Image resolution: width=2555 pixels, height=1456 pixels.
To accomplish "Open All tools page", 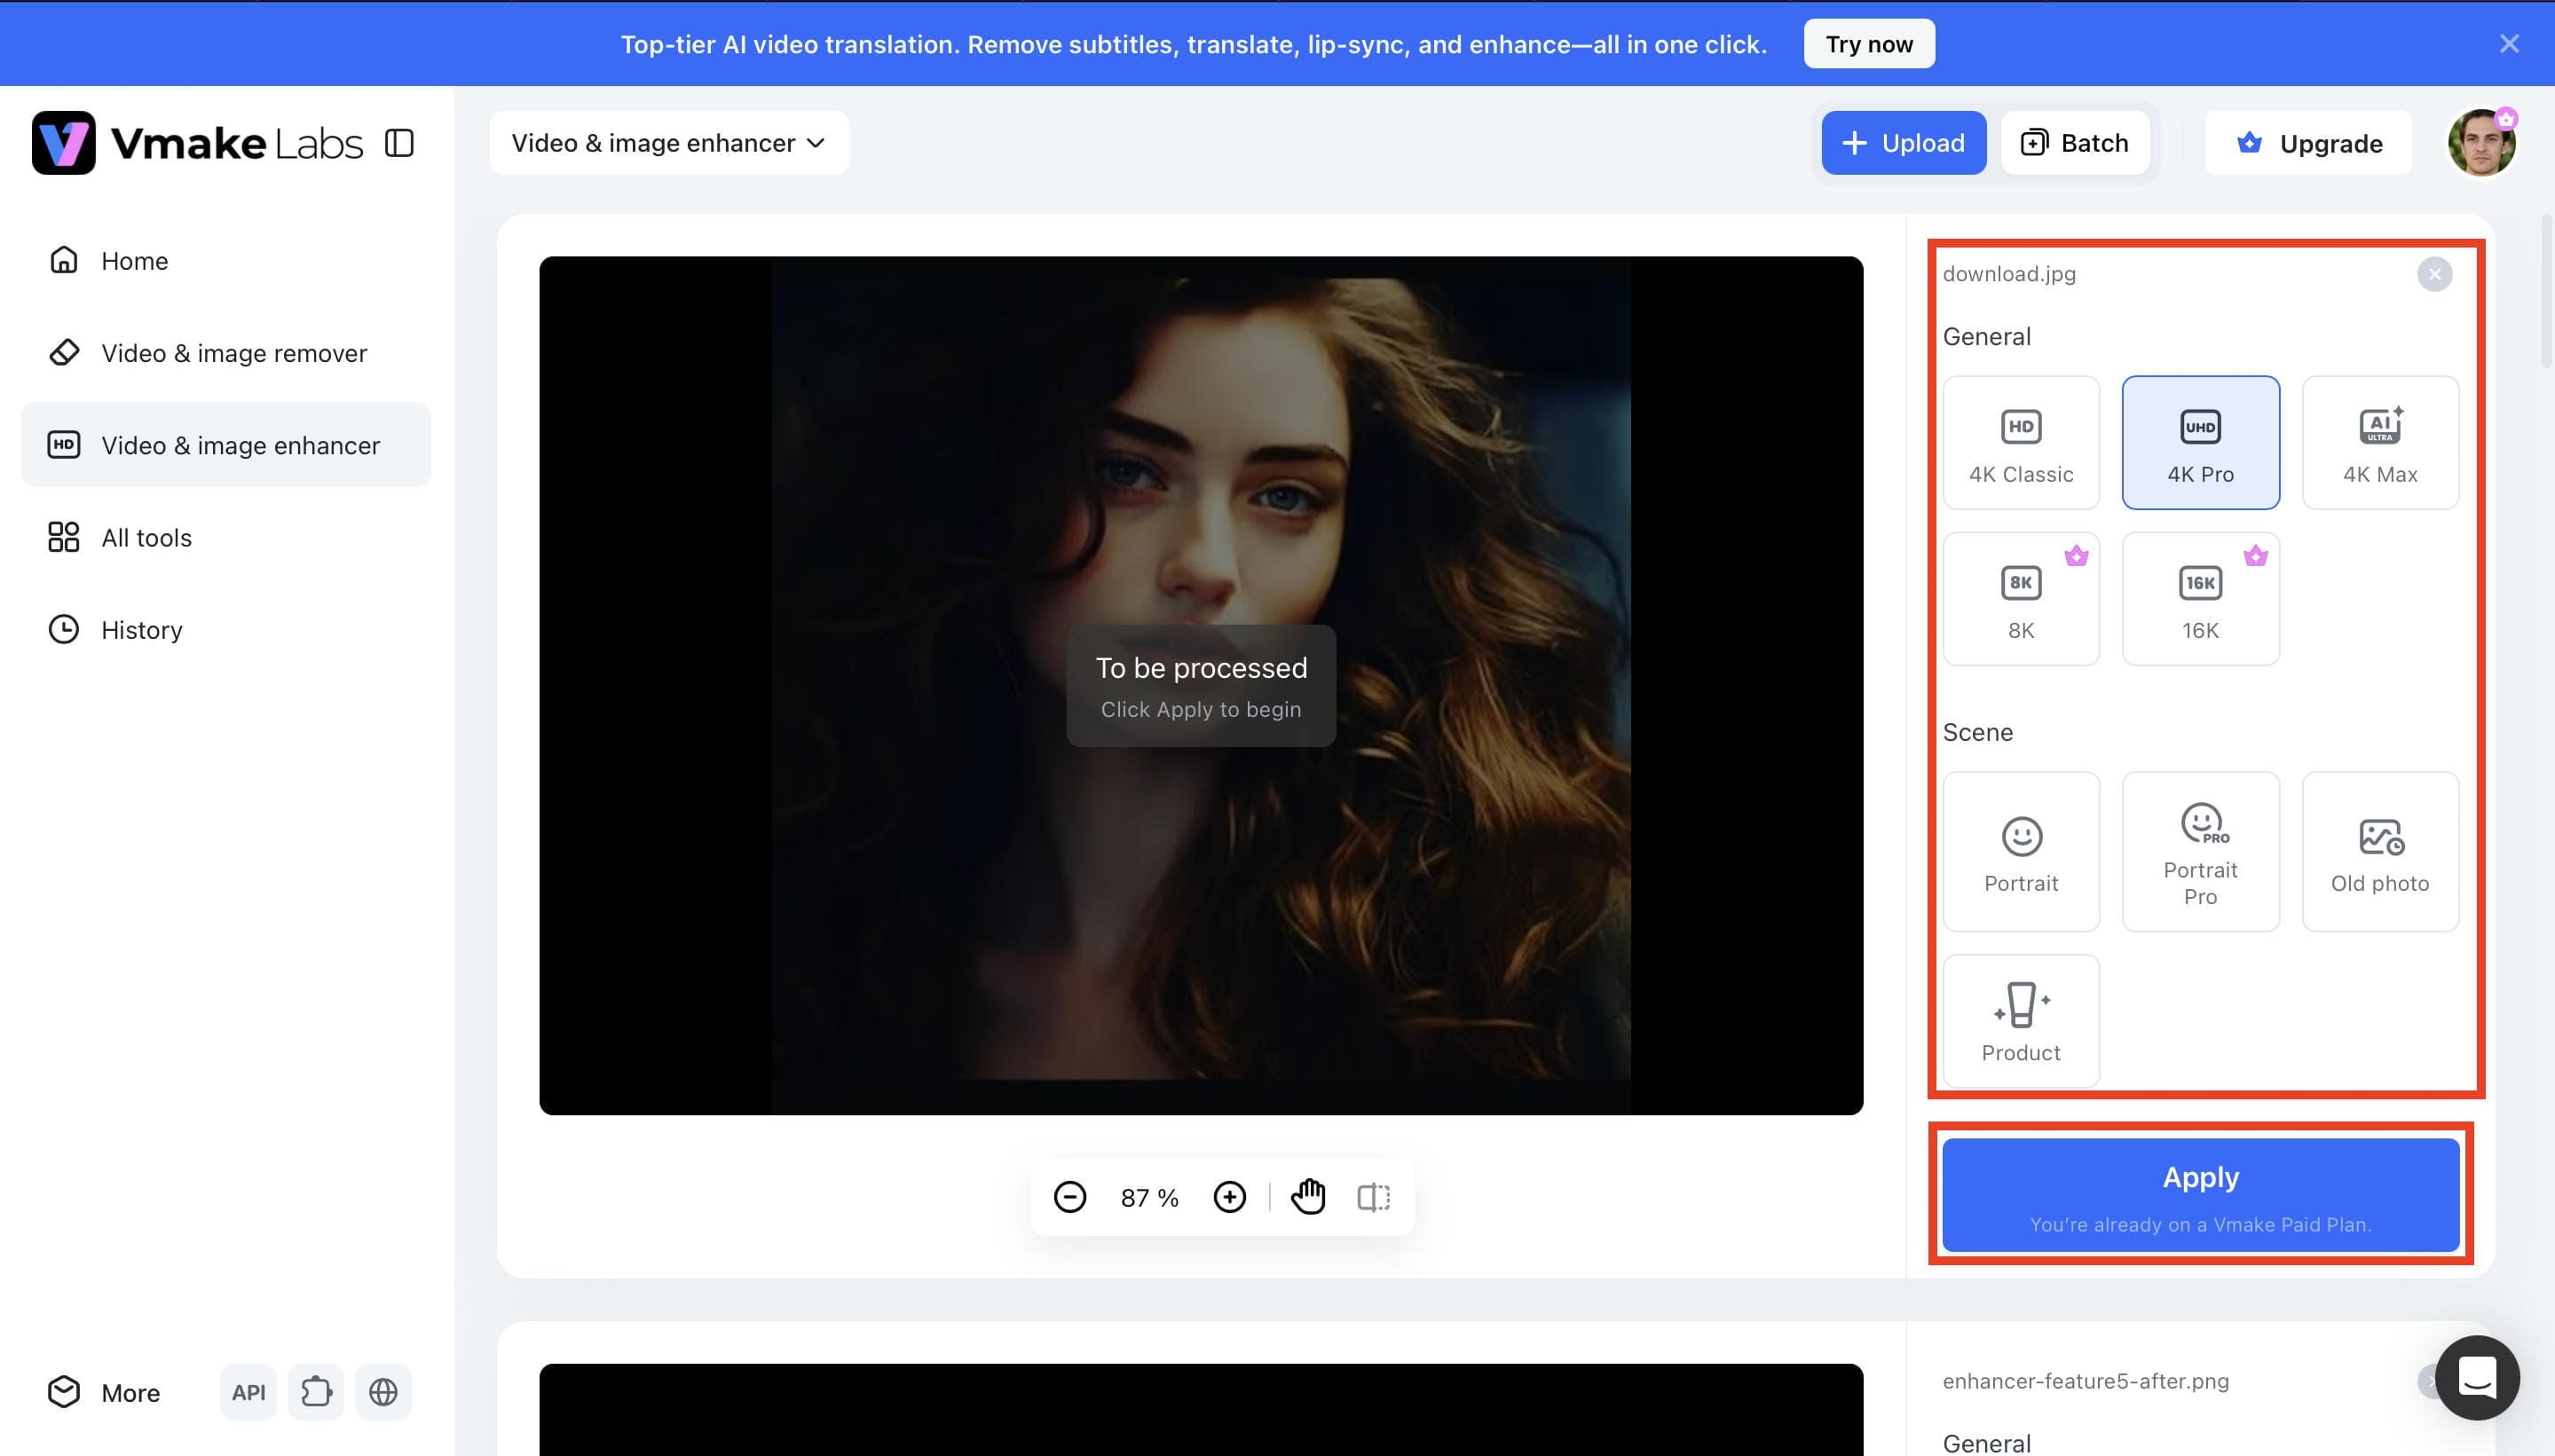I will click(x=226, y=537).
